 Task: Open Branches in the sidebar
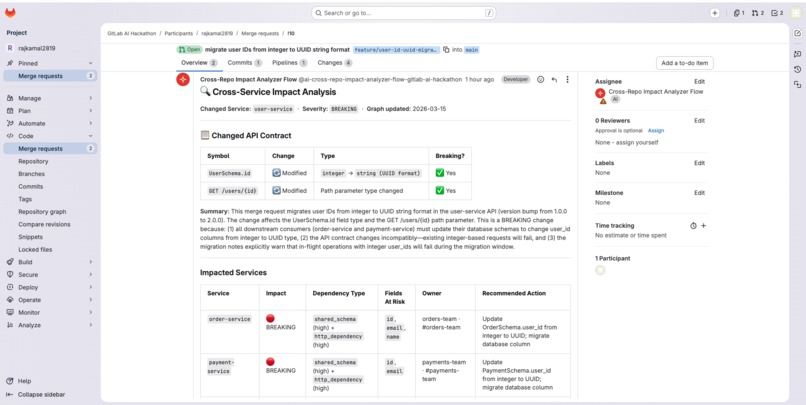[50, 174]
